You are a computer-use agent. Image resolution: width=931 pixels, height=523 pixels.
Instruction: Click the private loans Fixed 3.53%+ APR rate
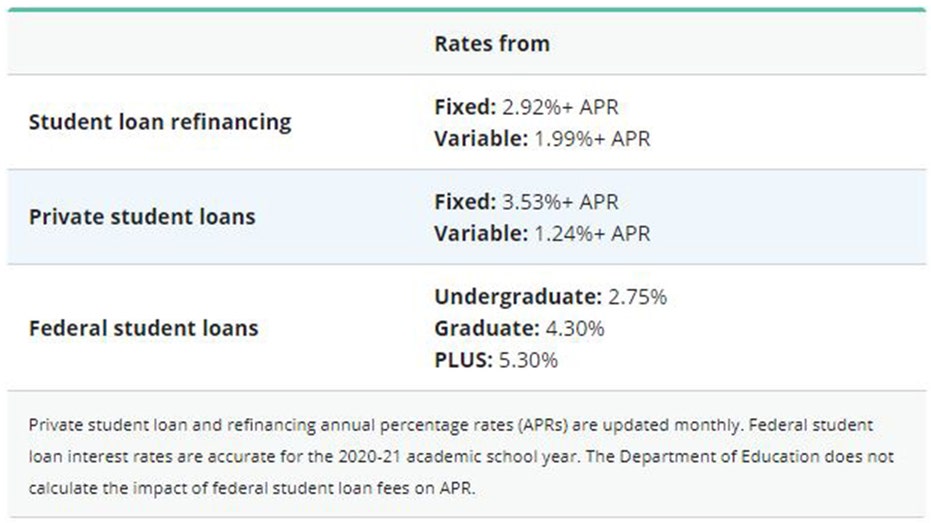click(526, 202)
